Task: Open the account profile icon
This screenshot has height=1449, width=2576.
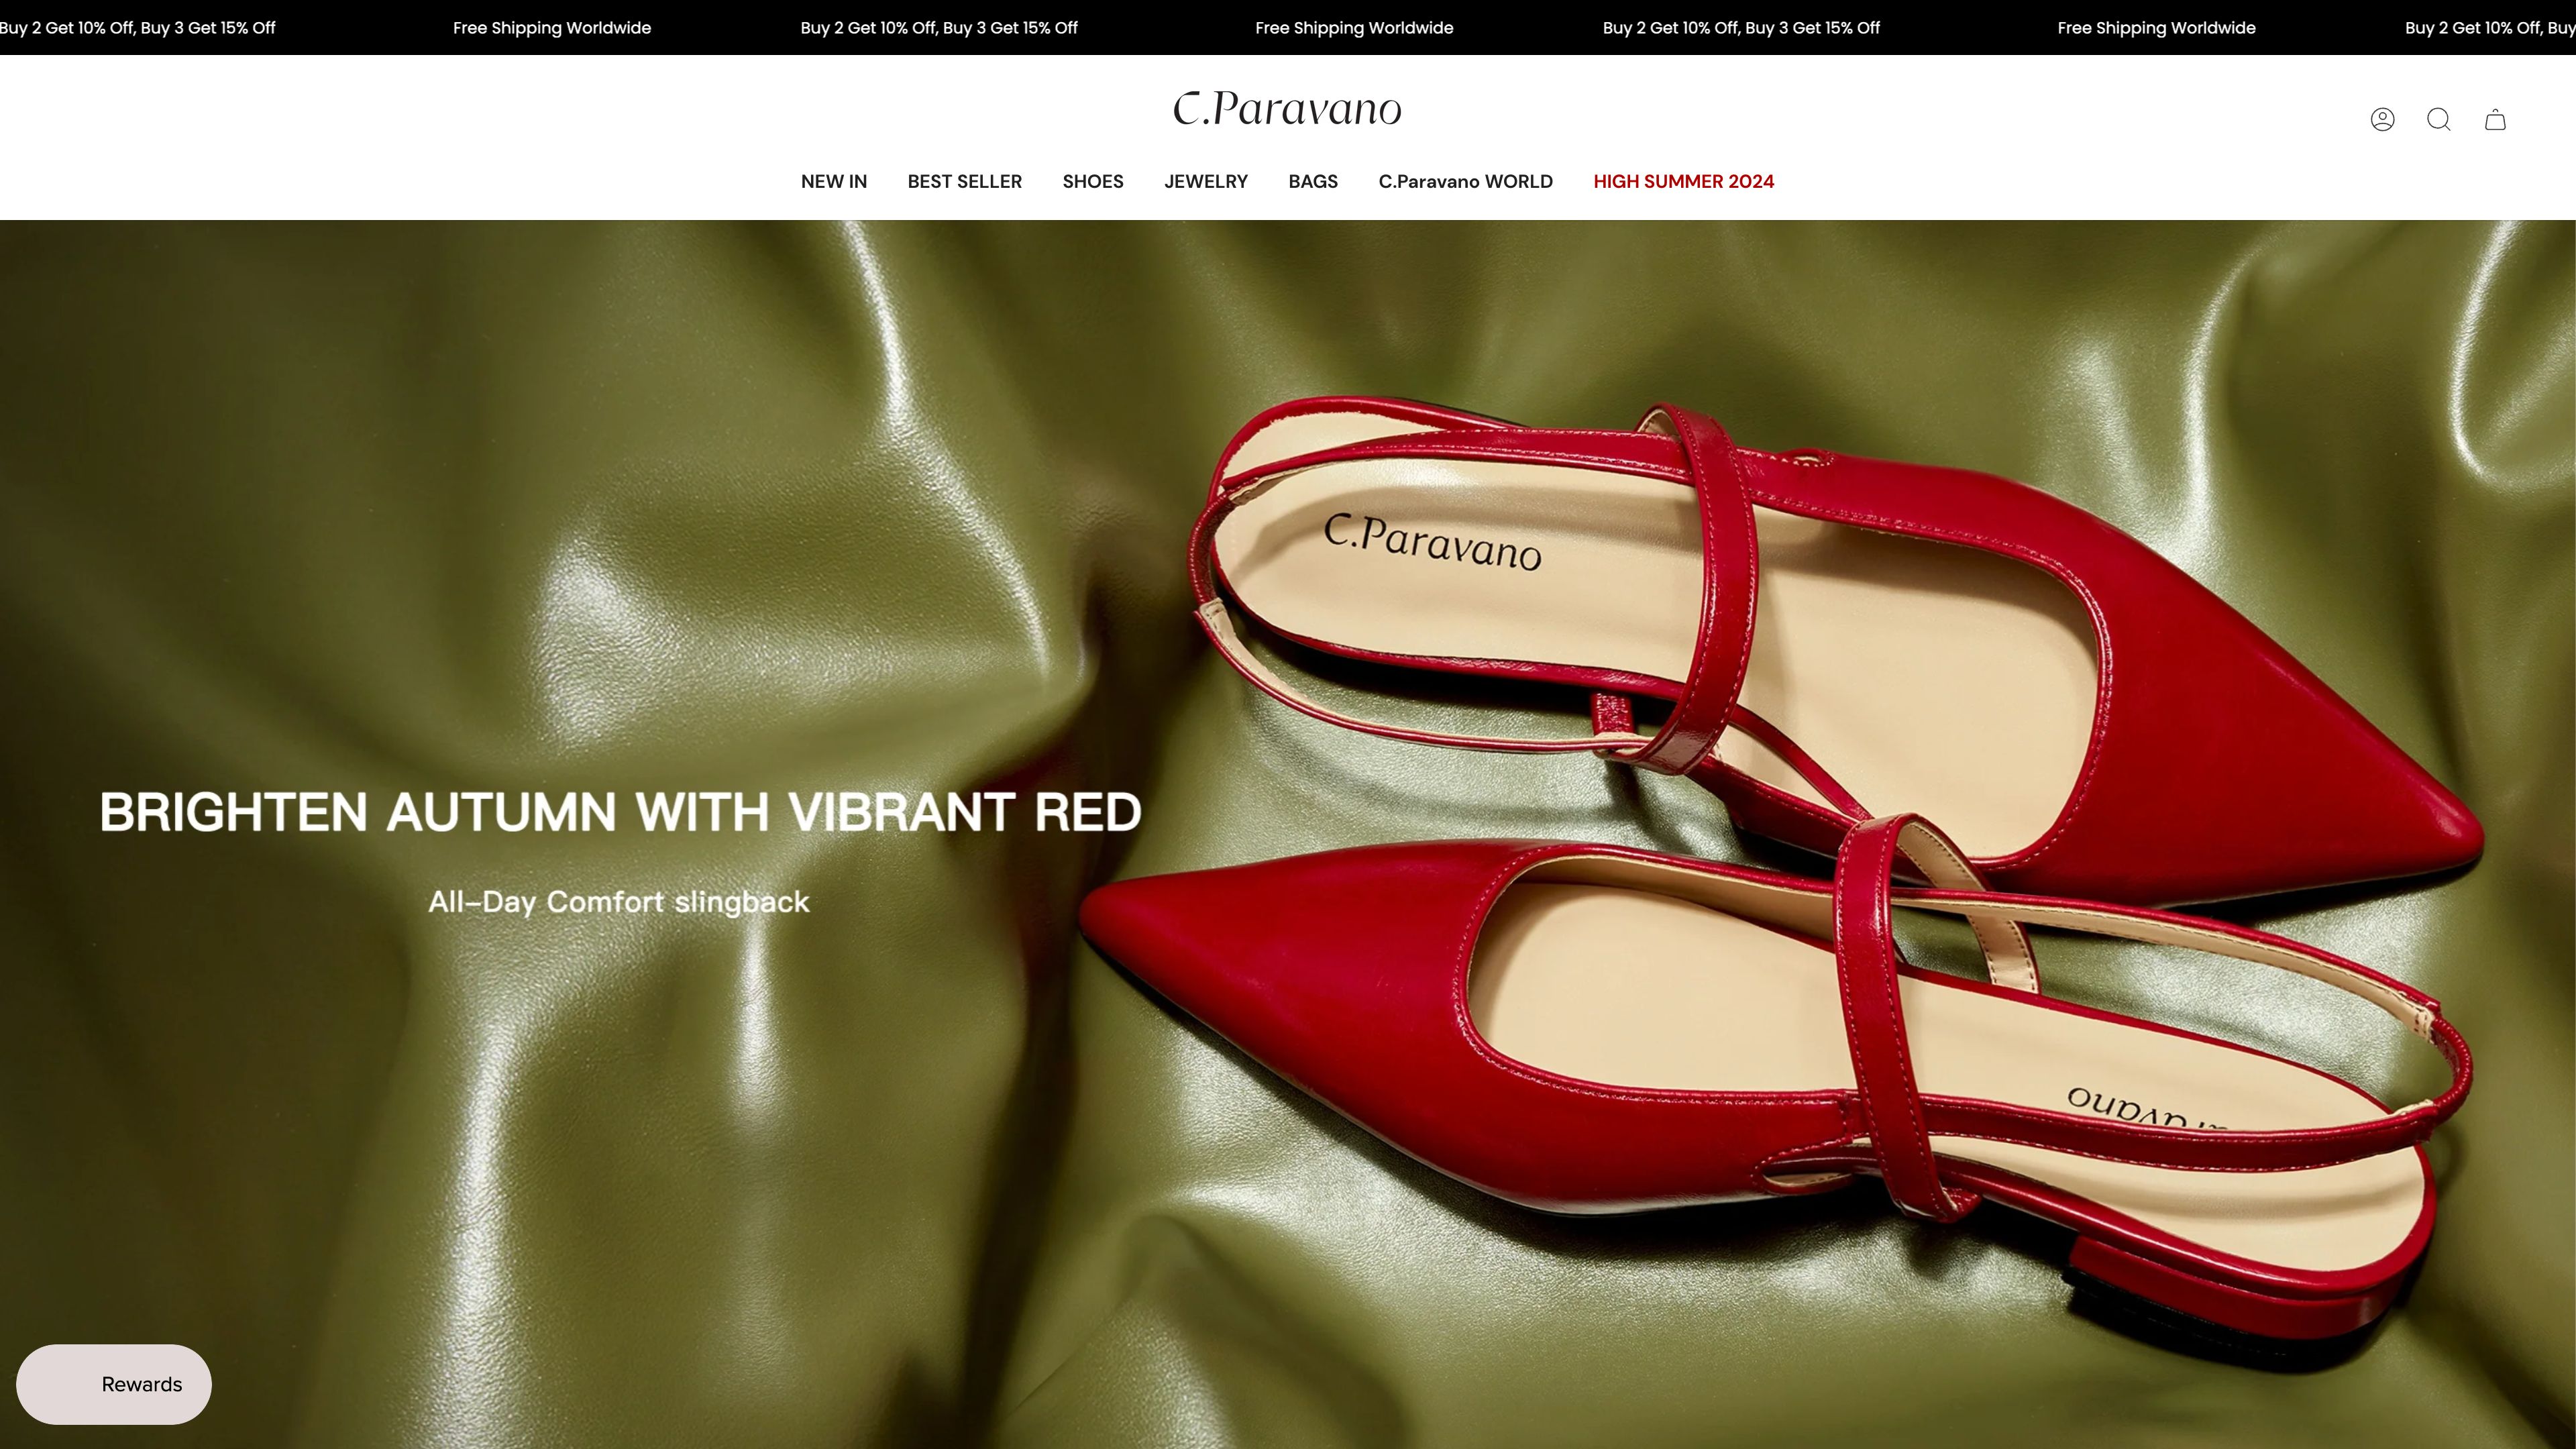Action: (2382, 120)
